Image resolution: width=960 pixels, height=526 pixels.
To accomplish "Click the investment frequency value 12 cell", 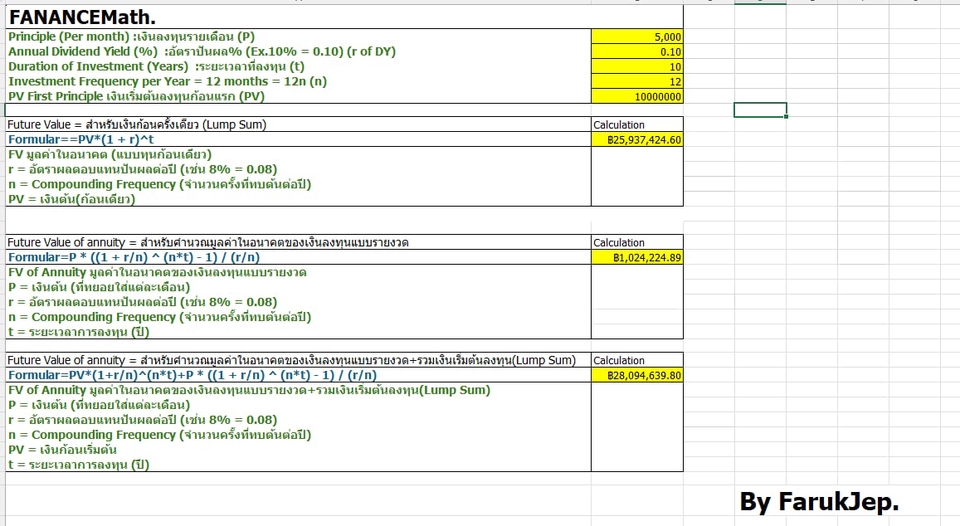I will point(637,82).
